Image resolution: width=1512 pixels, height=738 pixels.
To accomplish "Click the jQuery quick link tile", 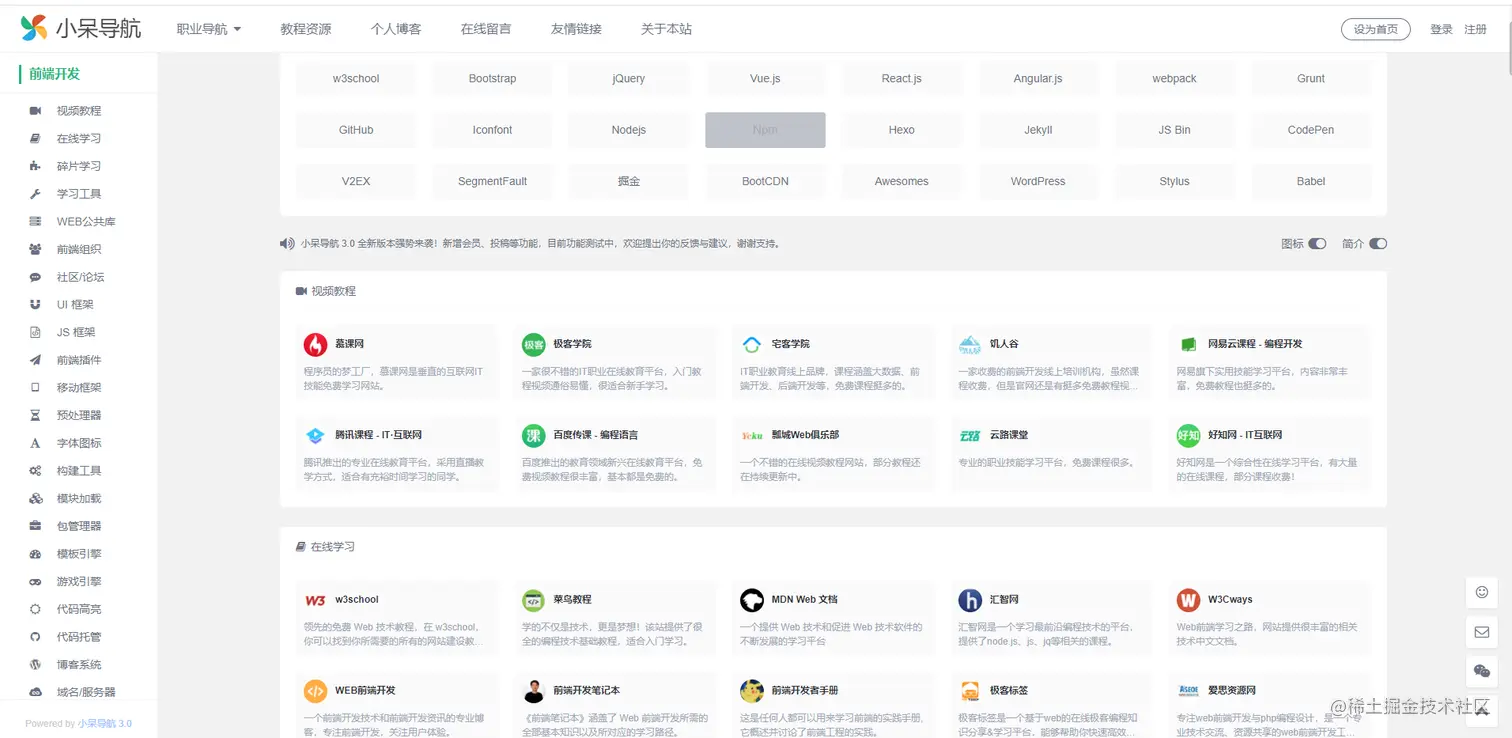I will [x=629, y=78].
